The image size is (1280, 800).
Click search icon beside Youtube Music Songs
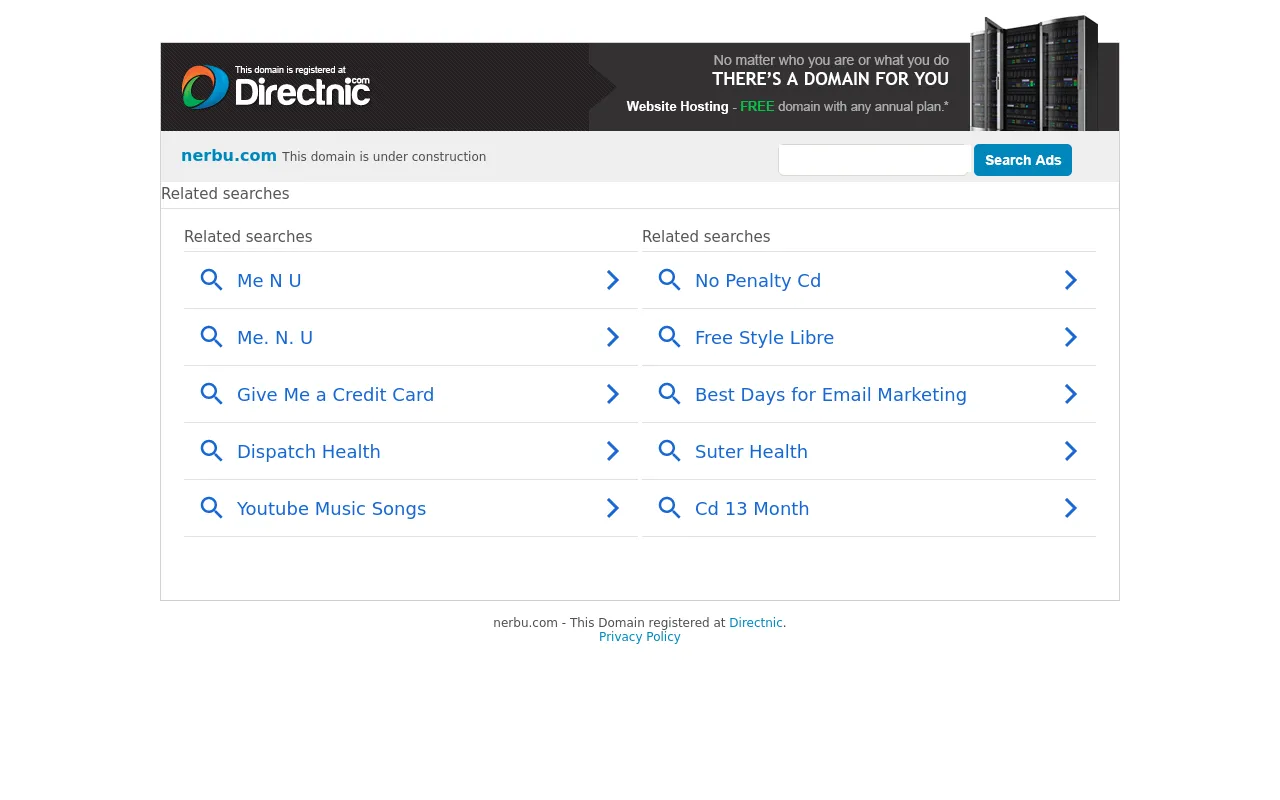click(x=211, y=508)
